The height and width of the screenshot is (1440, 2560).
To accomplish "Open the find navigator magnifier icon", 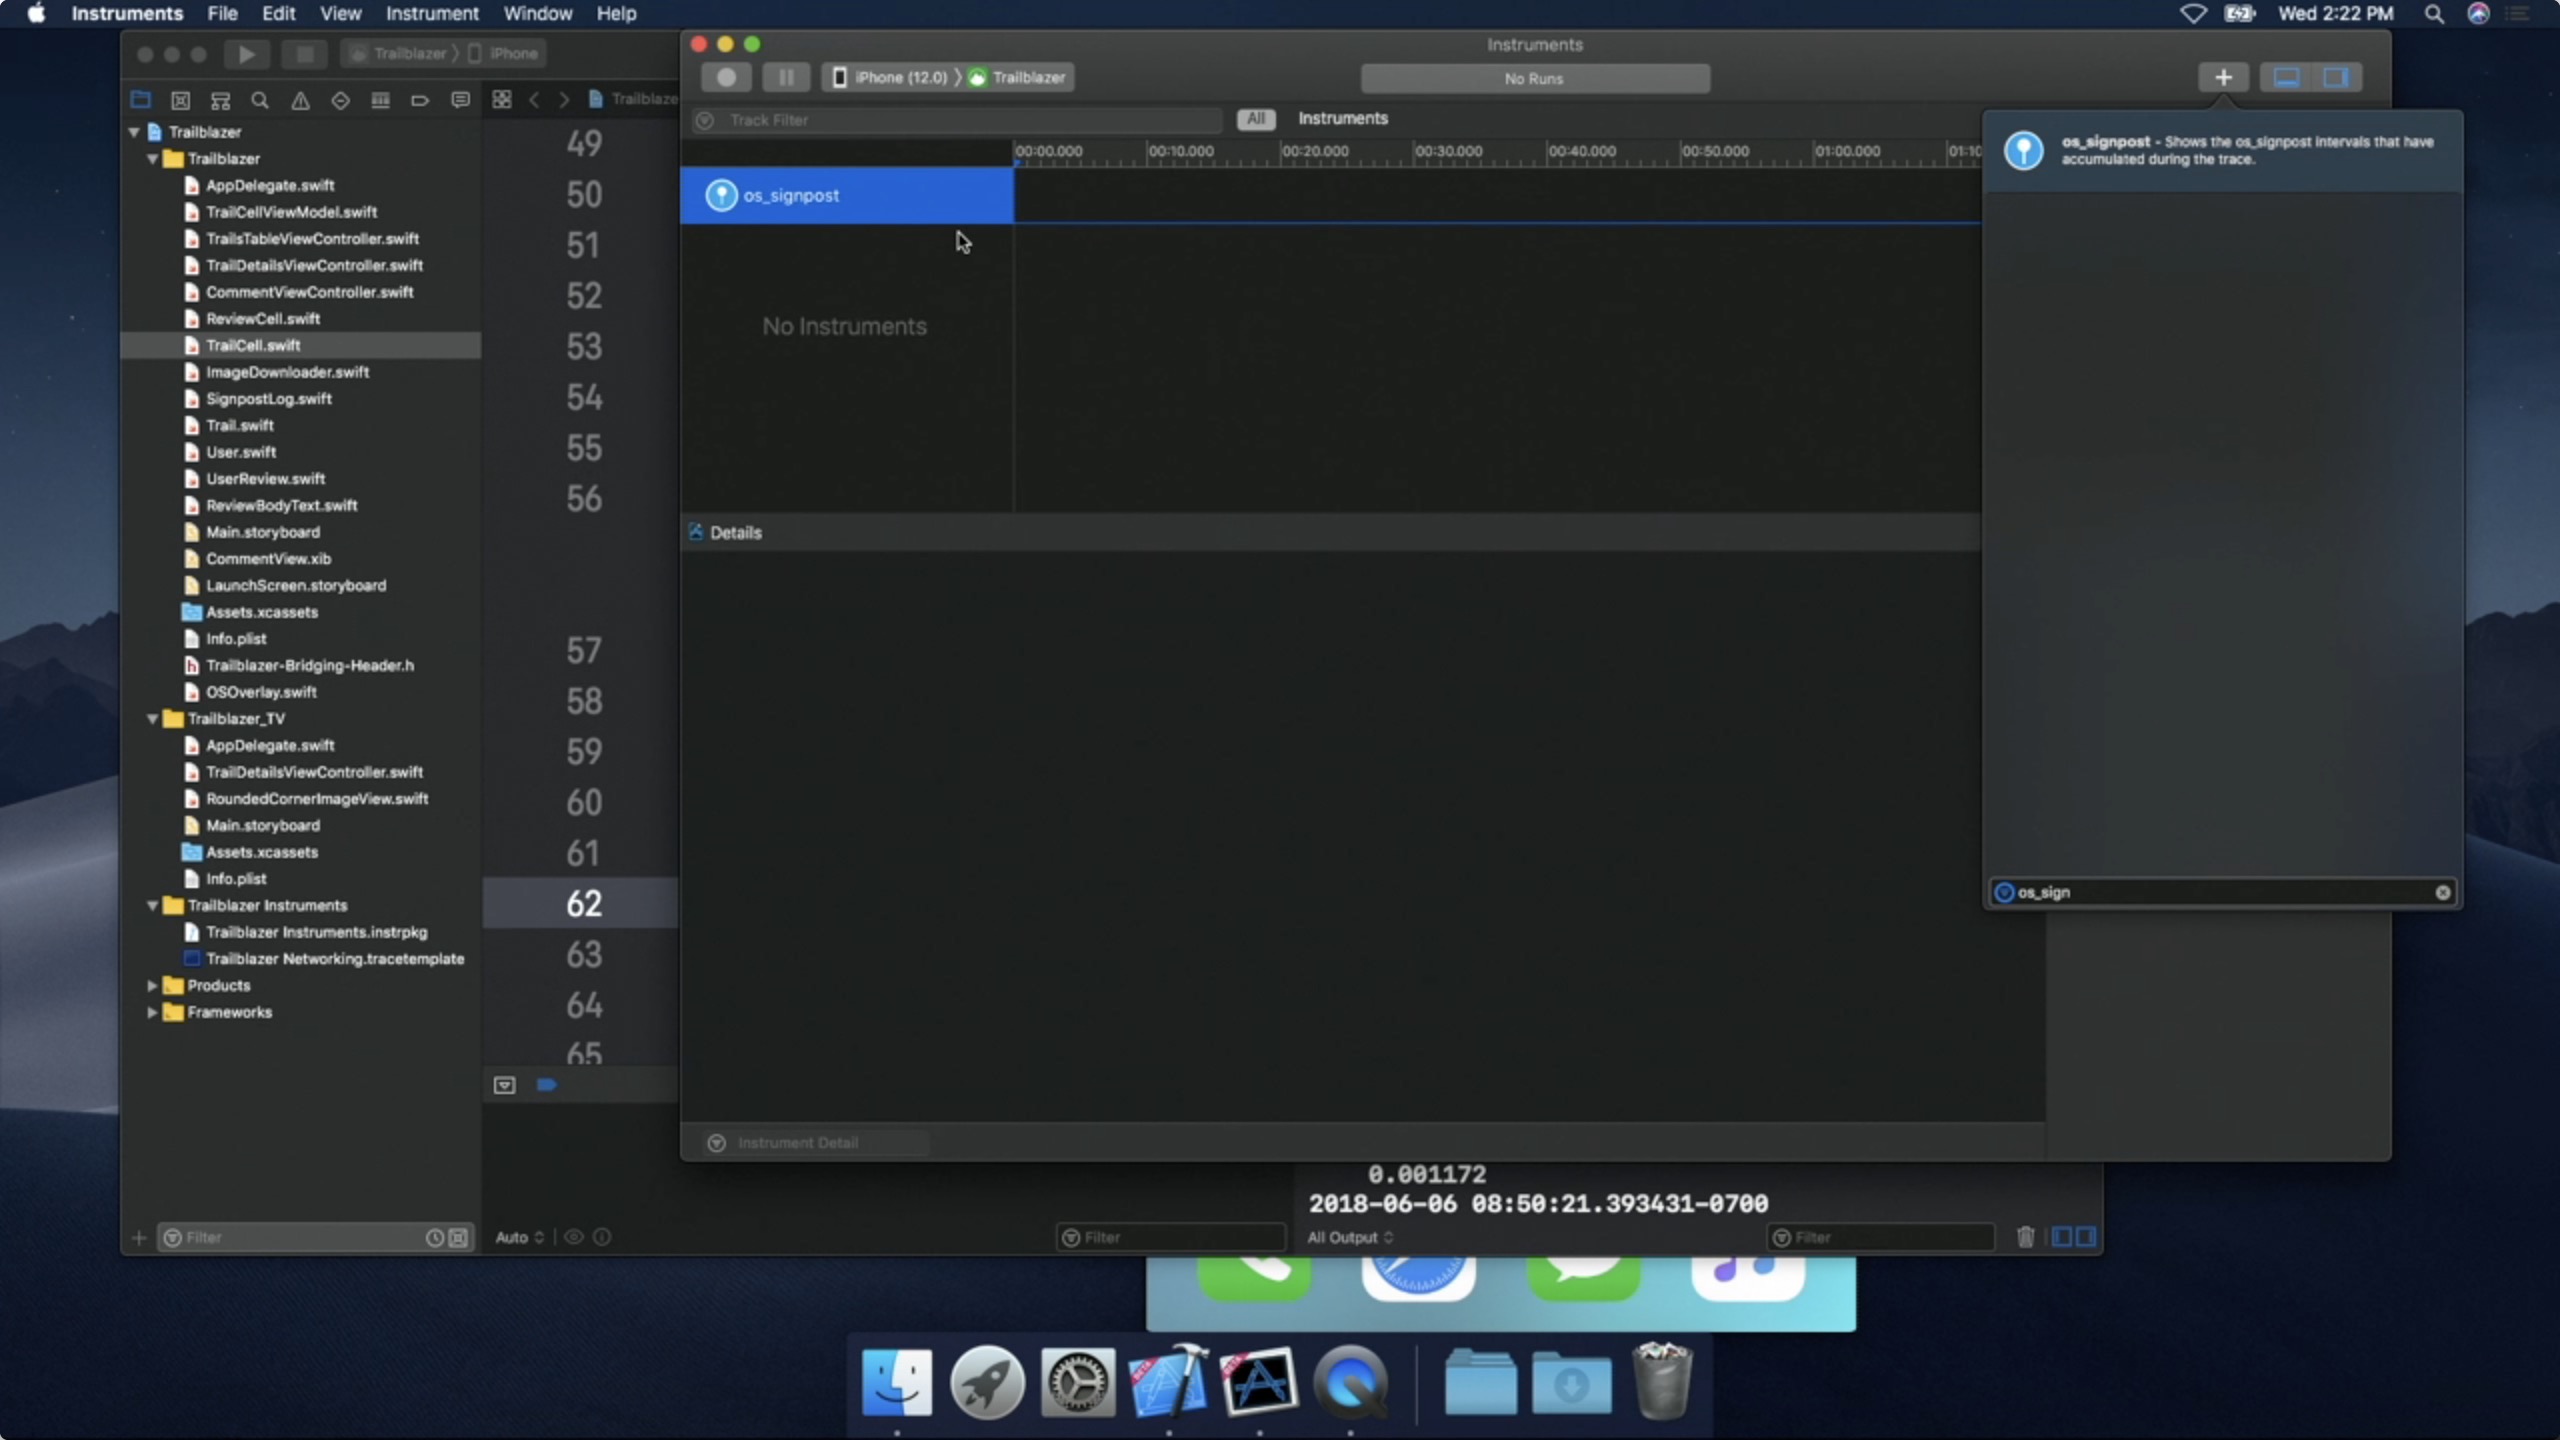I will 260,100.
